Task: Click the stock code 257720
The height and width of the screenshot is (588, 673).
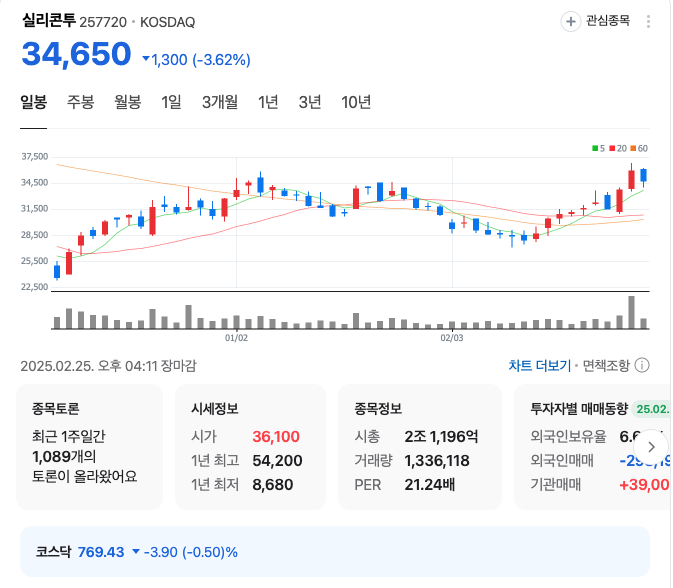Action: [103, 22]
